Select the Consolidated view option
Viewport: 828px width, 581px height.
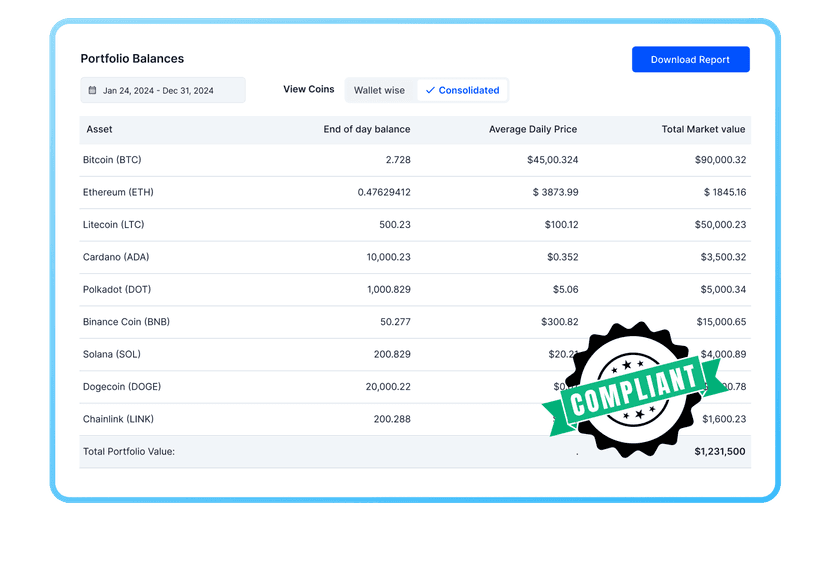463,90
